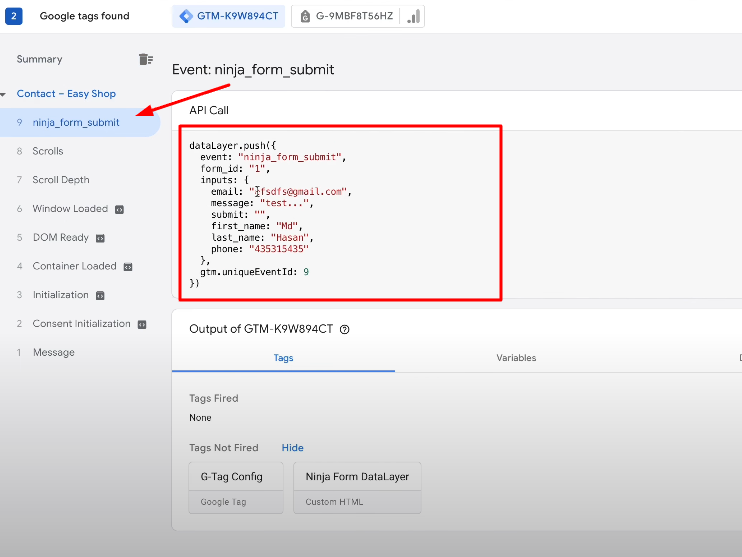Select the Scroll Depth event
The width and height of the screenshot is (742, 557).
(61, 180)
